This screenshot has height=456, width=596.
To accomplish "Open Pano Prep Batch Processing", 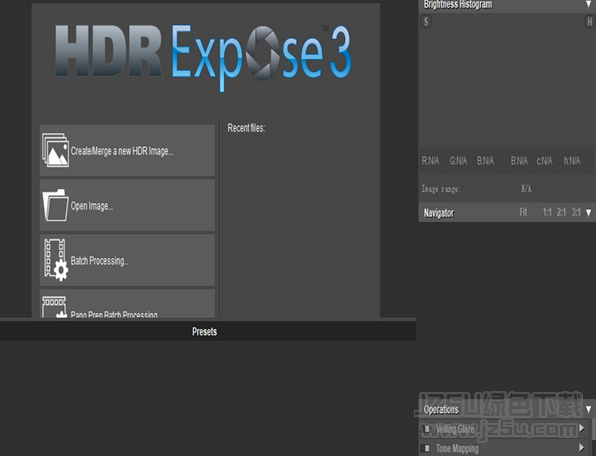I will coord(127,304).
